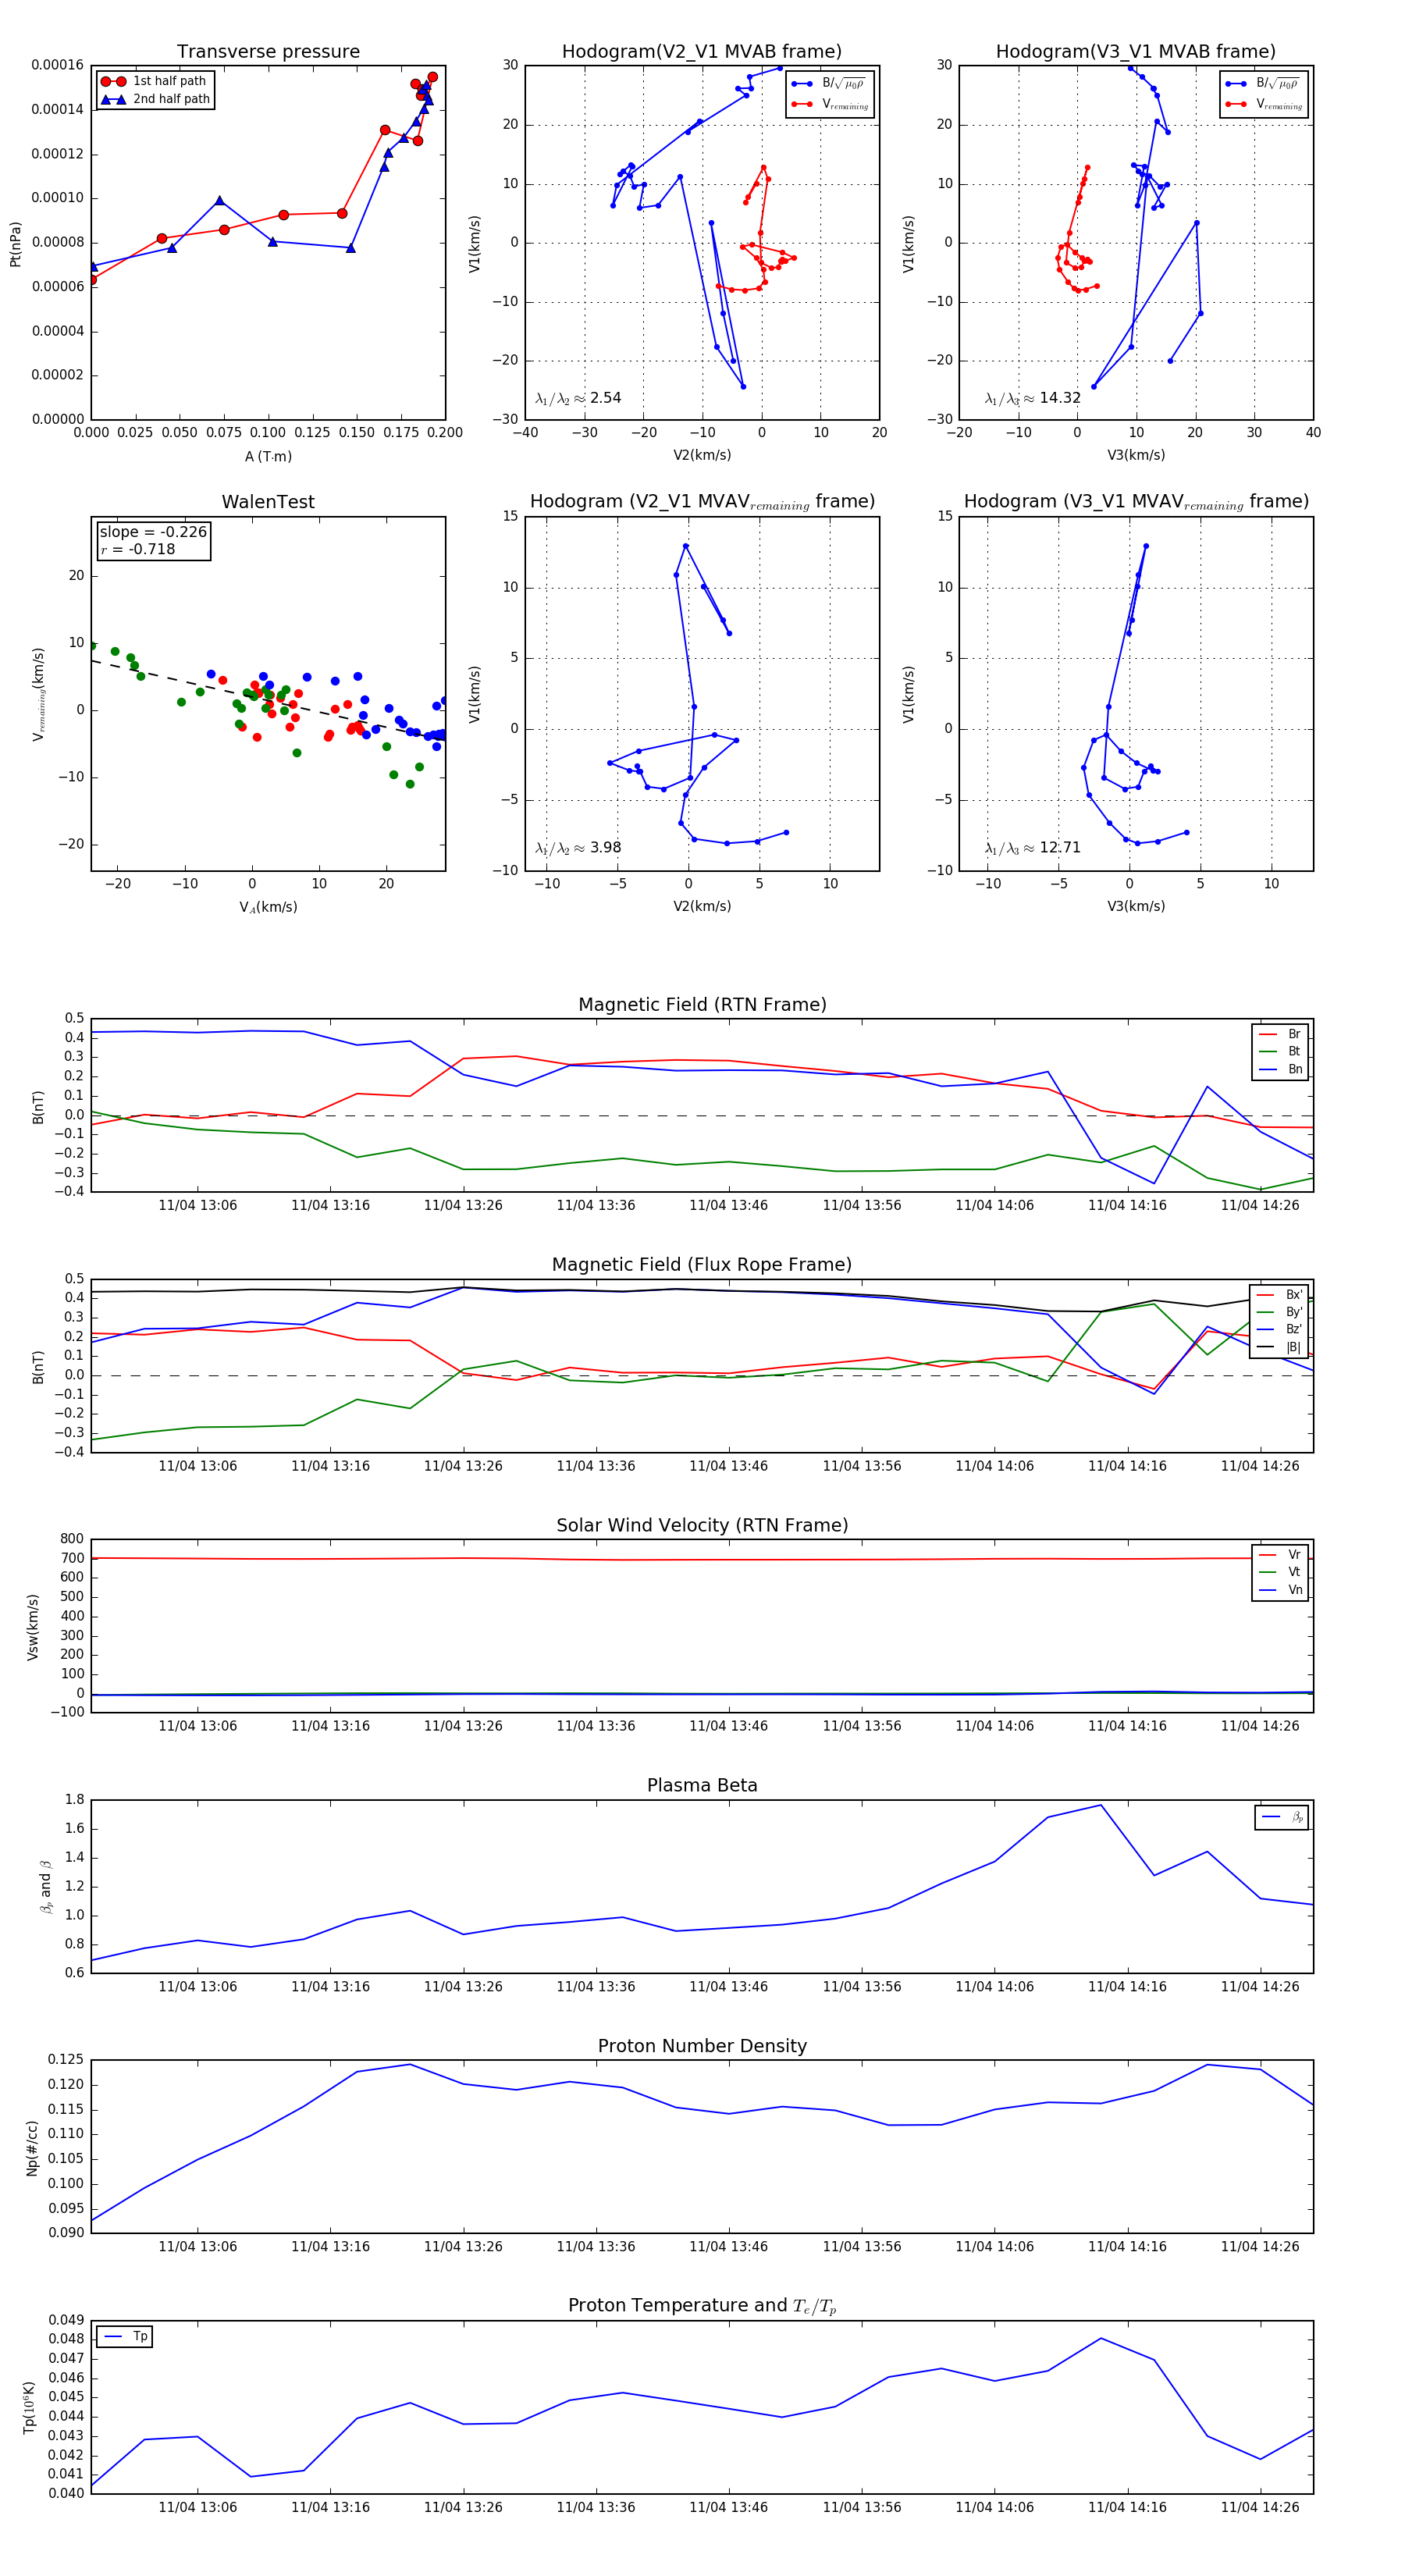
Task: Click the 'Transverse pressure' plot title
Action: pyautogui.click(x=268, y=52)
